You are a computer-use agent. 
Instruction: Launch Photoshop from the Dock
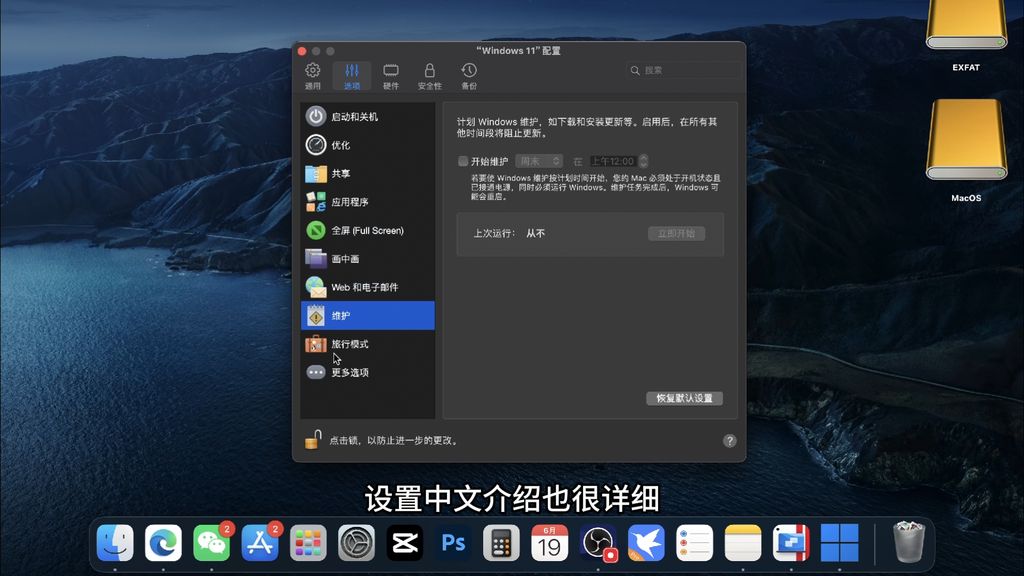pyautogui.click(x=453, y=543)
